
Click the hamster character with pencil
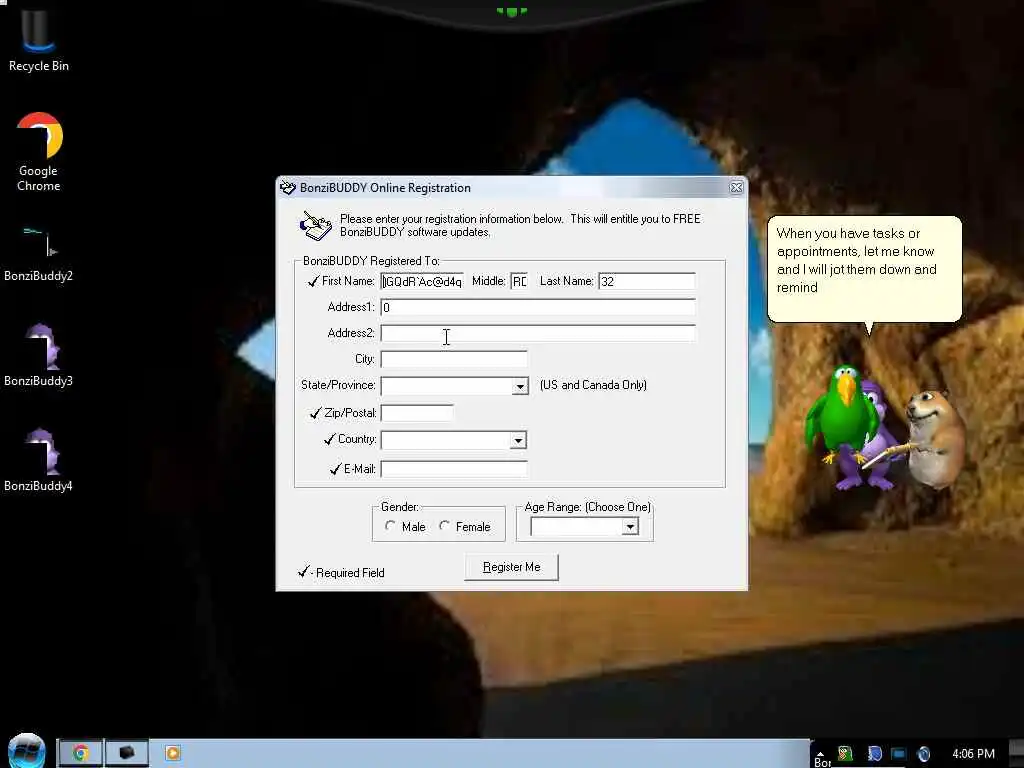pos(934,438)
